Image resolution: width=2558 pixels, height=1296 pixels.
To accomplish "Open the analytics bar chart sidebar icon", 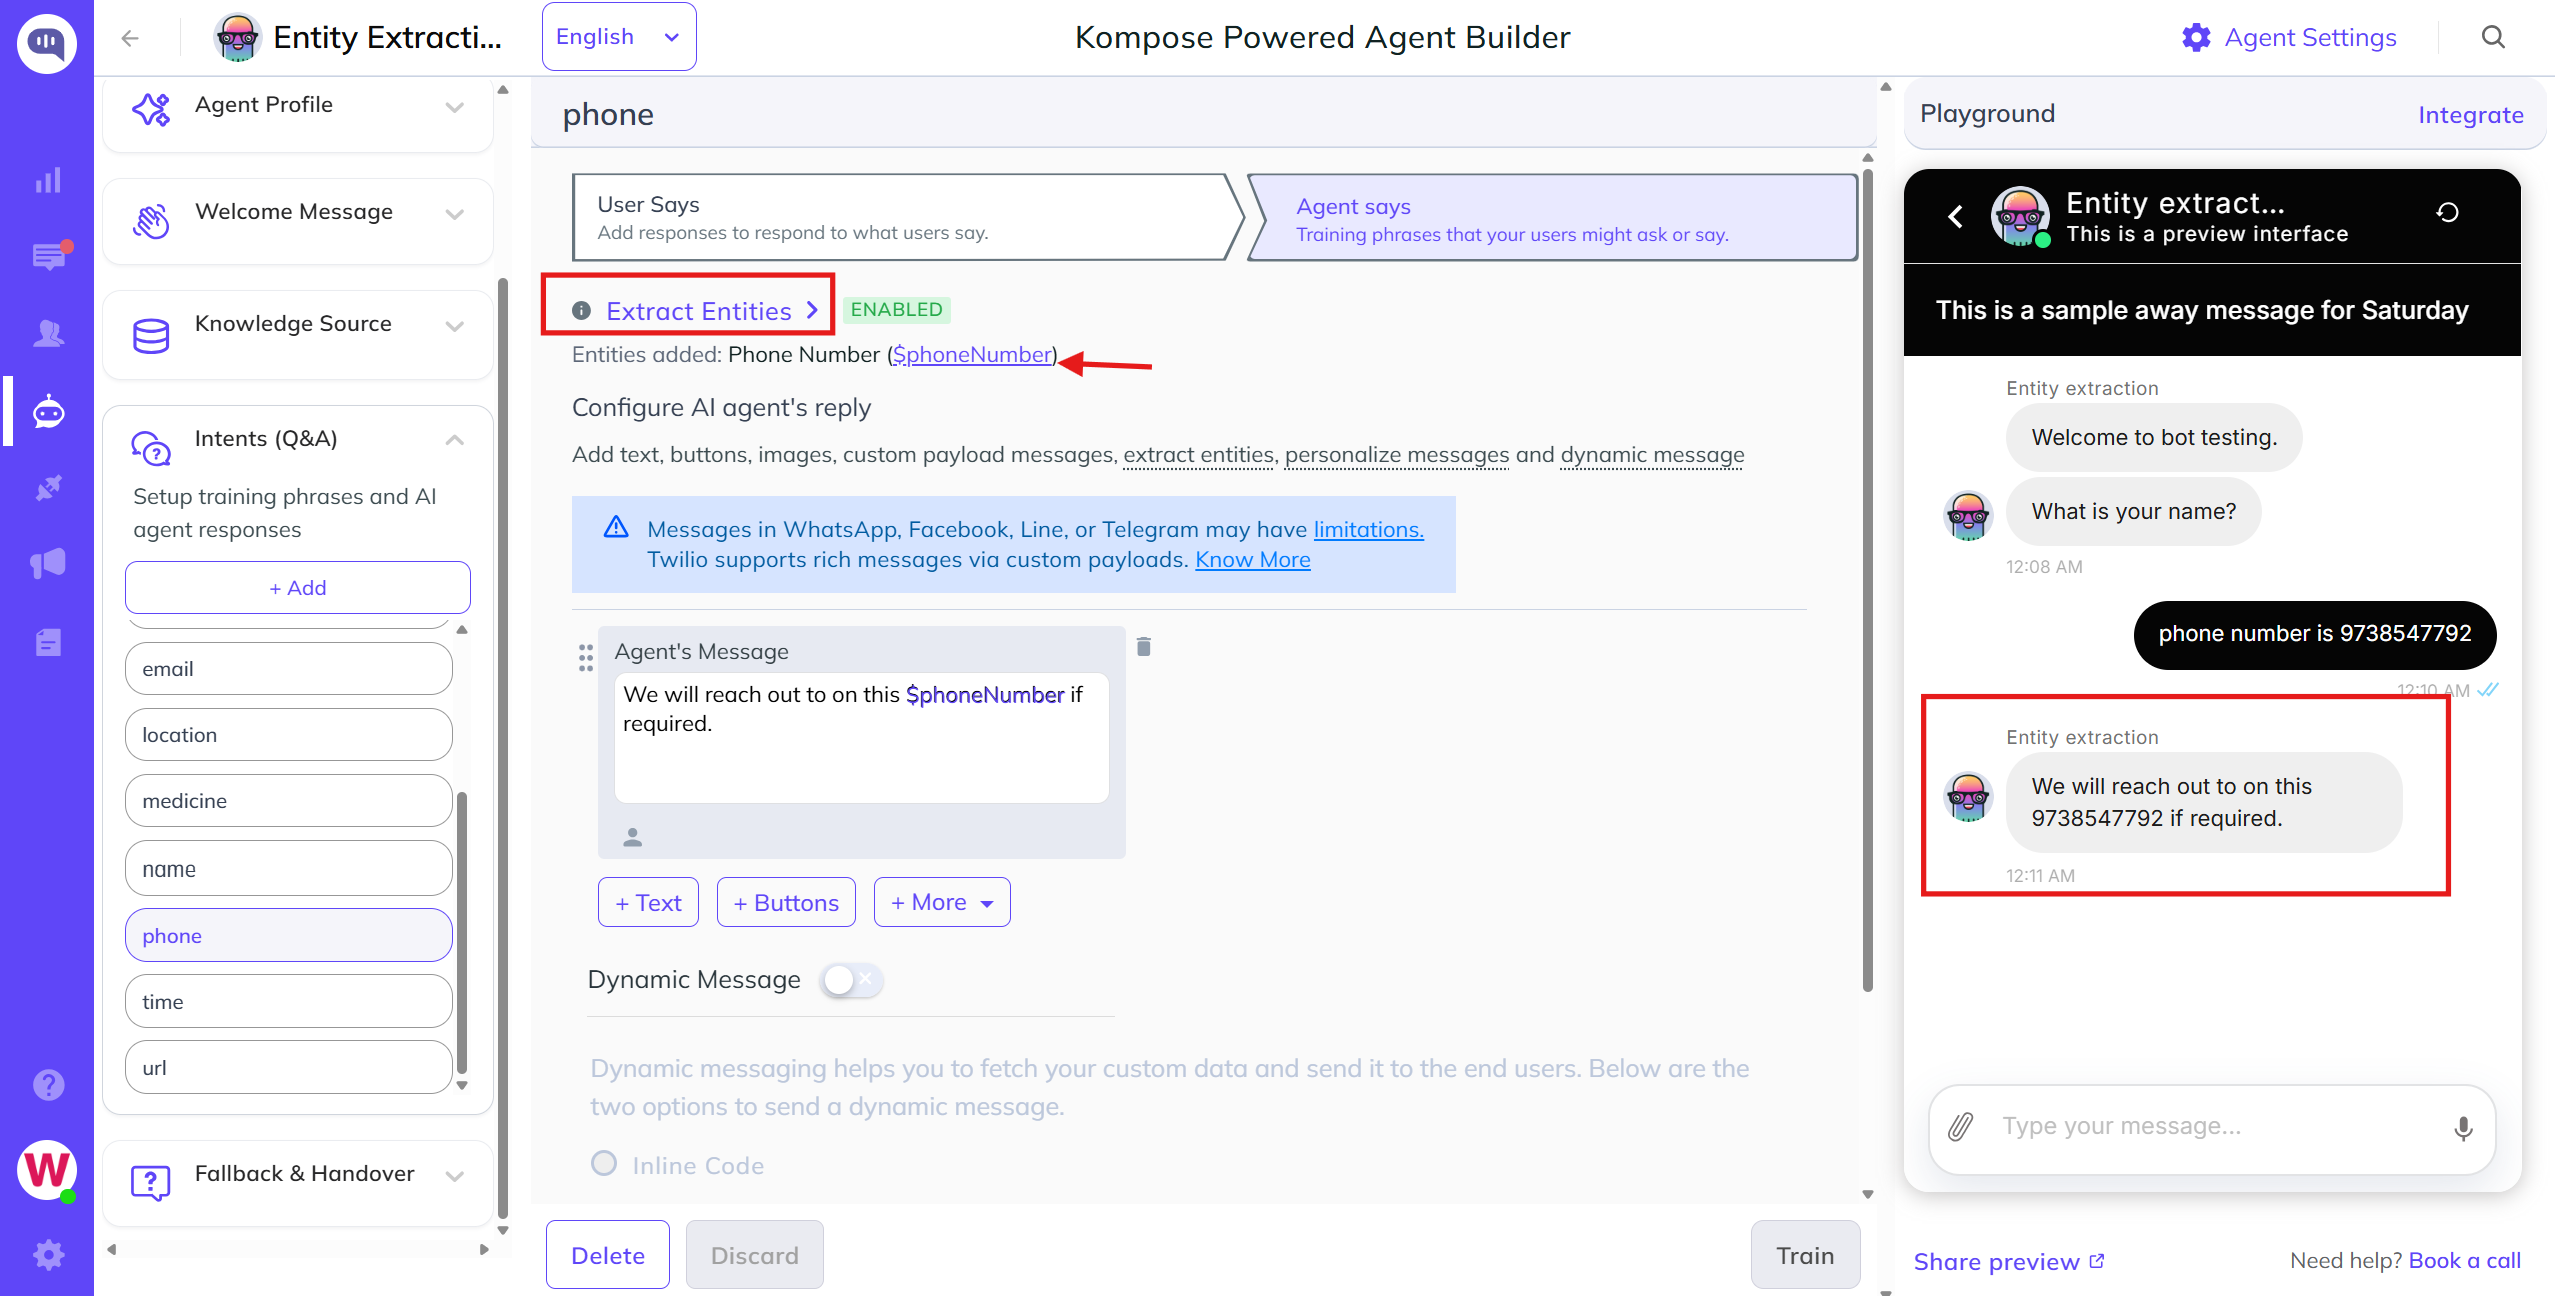I will pyautogui.click(x=48, y=180).
